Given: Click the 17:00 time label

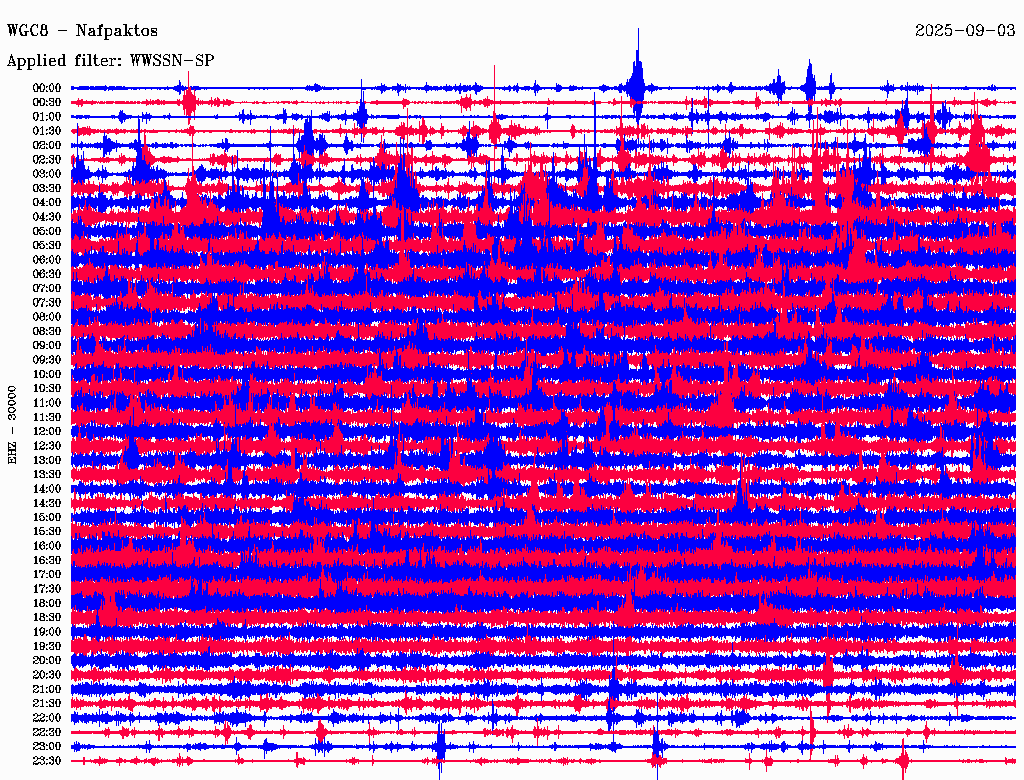Looking at the screenshot, I should [47, 575].
